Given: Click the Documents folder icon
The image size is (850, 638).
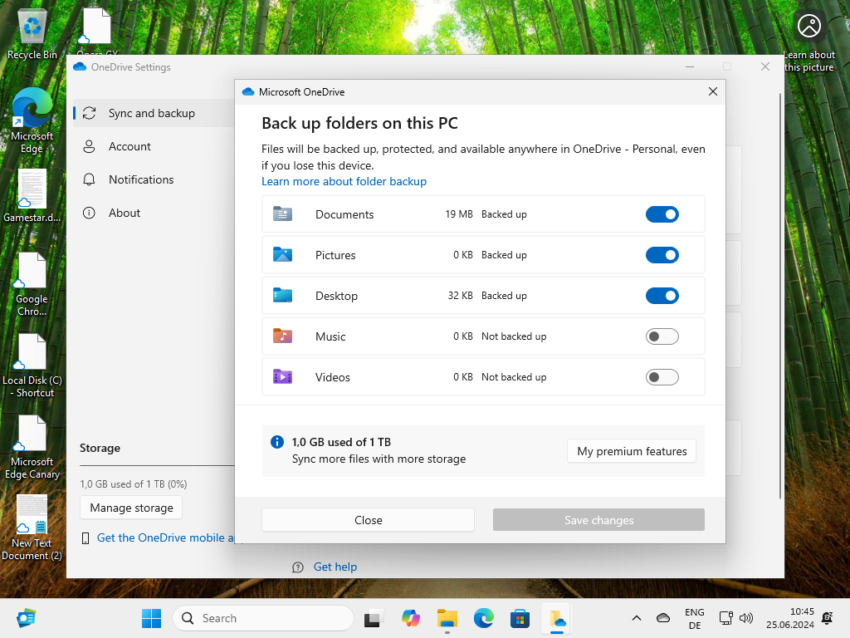Looking at the screenshot, I should point(284,214).
